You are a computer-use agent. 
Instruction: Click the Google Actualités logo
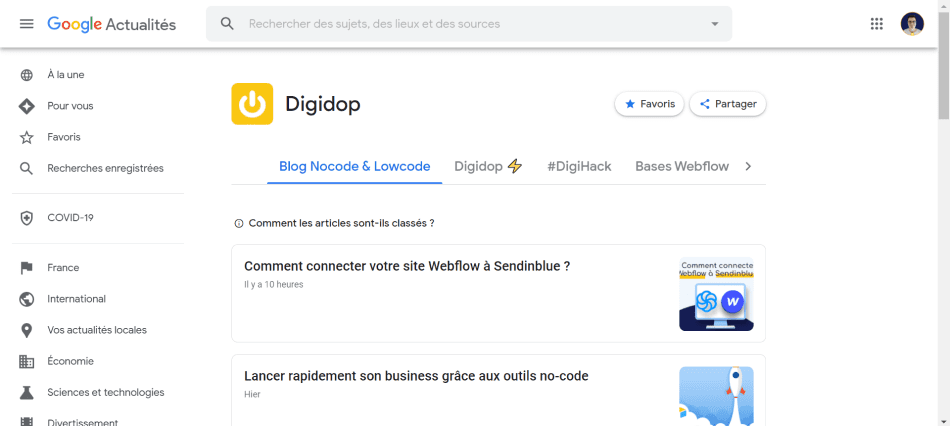tap(112, 24)
